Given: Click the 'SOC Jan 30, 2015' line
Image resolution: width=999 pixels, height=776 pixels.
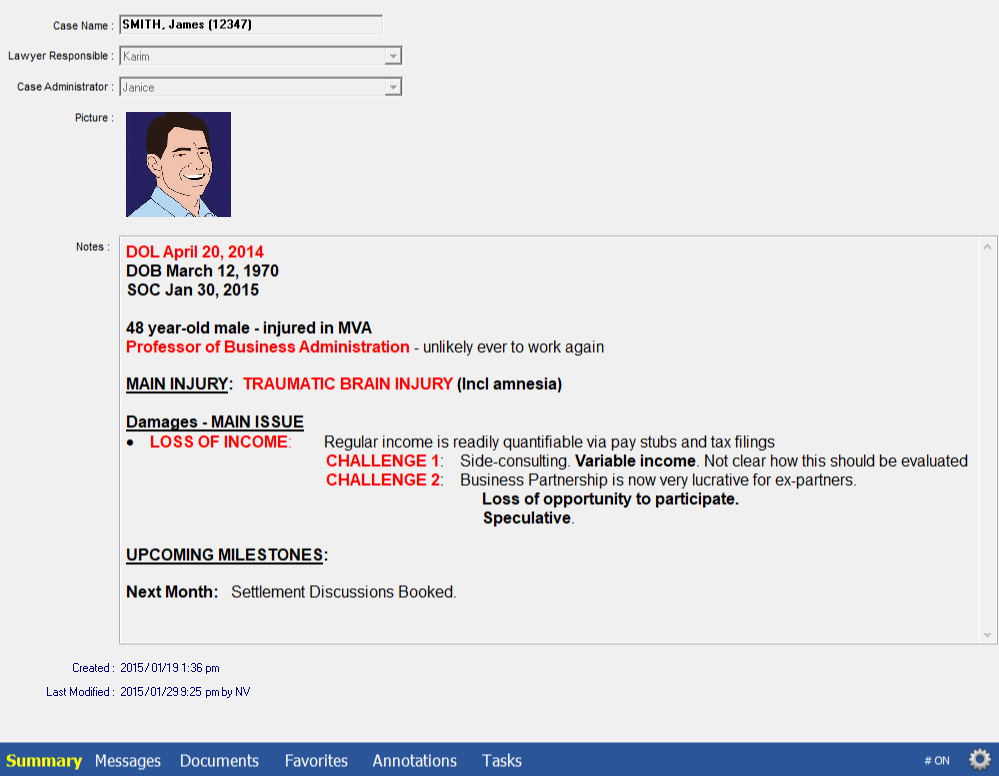Looking at the screenshot, I should click(193, 291).
